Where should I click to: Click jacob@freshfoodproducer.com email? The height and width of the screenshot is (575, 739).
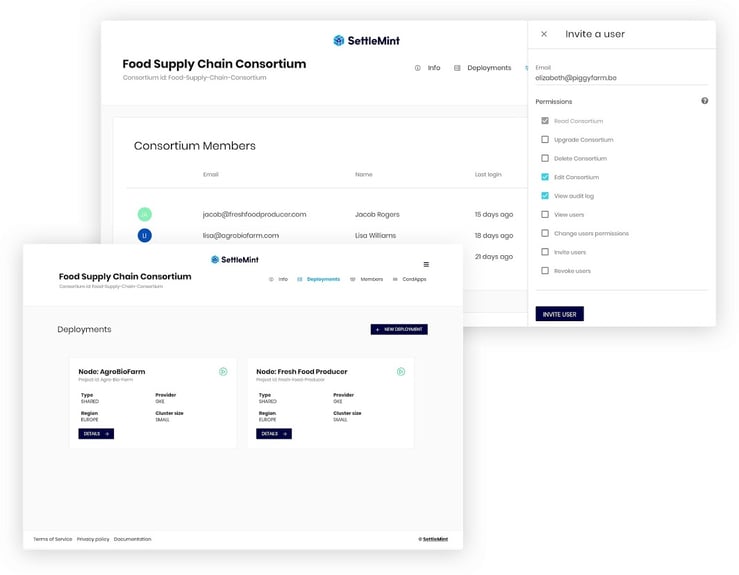tap(255, 214)
